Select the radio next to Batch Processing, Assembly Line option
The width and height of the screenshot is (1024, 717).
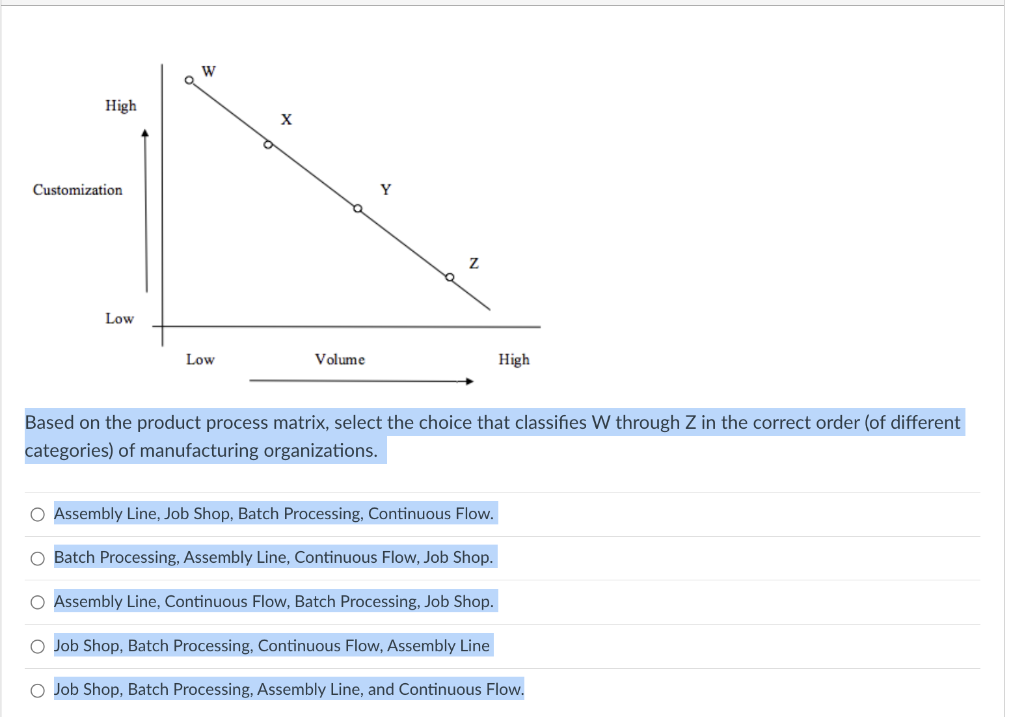pyautogui.click(x=36, y=557)
